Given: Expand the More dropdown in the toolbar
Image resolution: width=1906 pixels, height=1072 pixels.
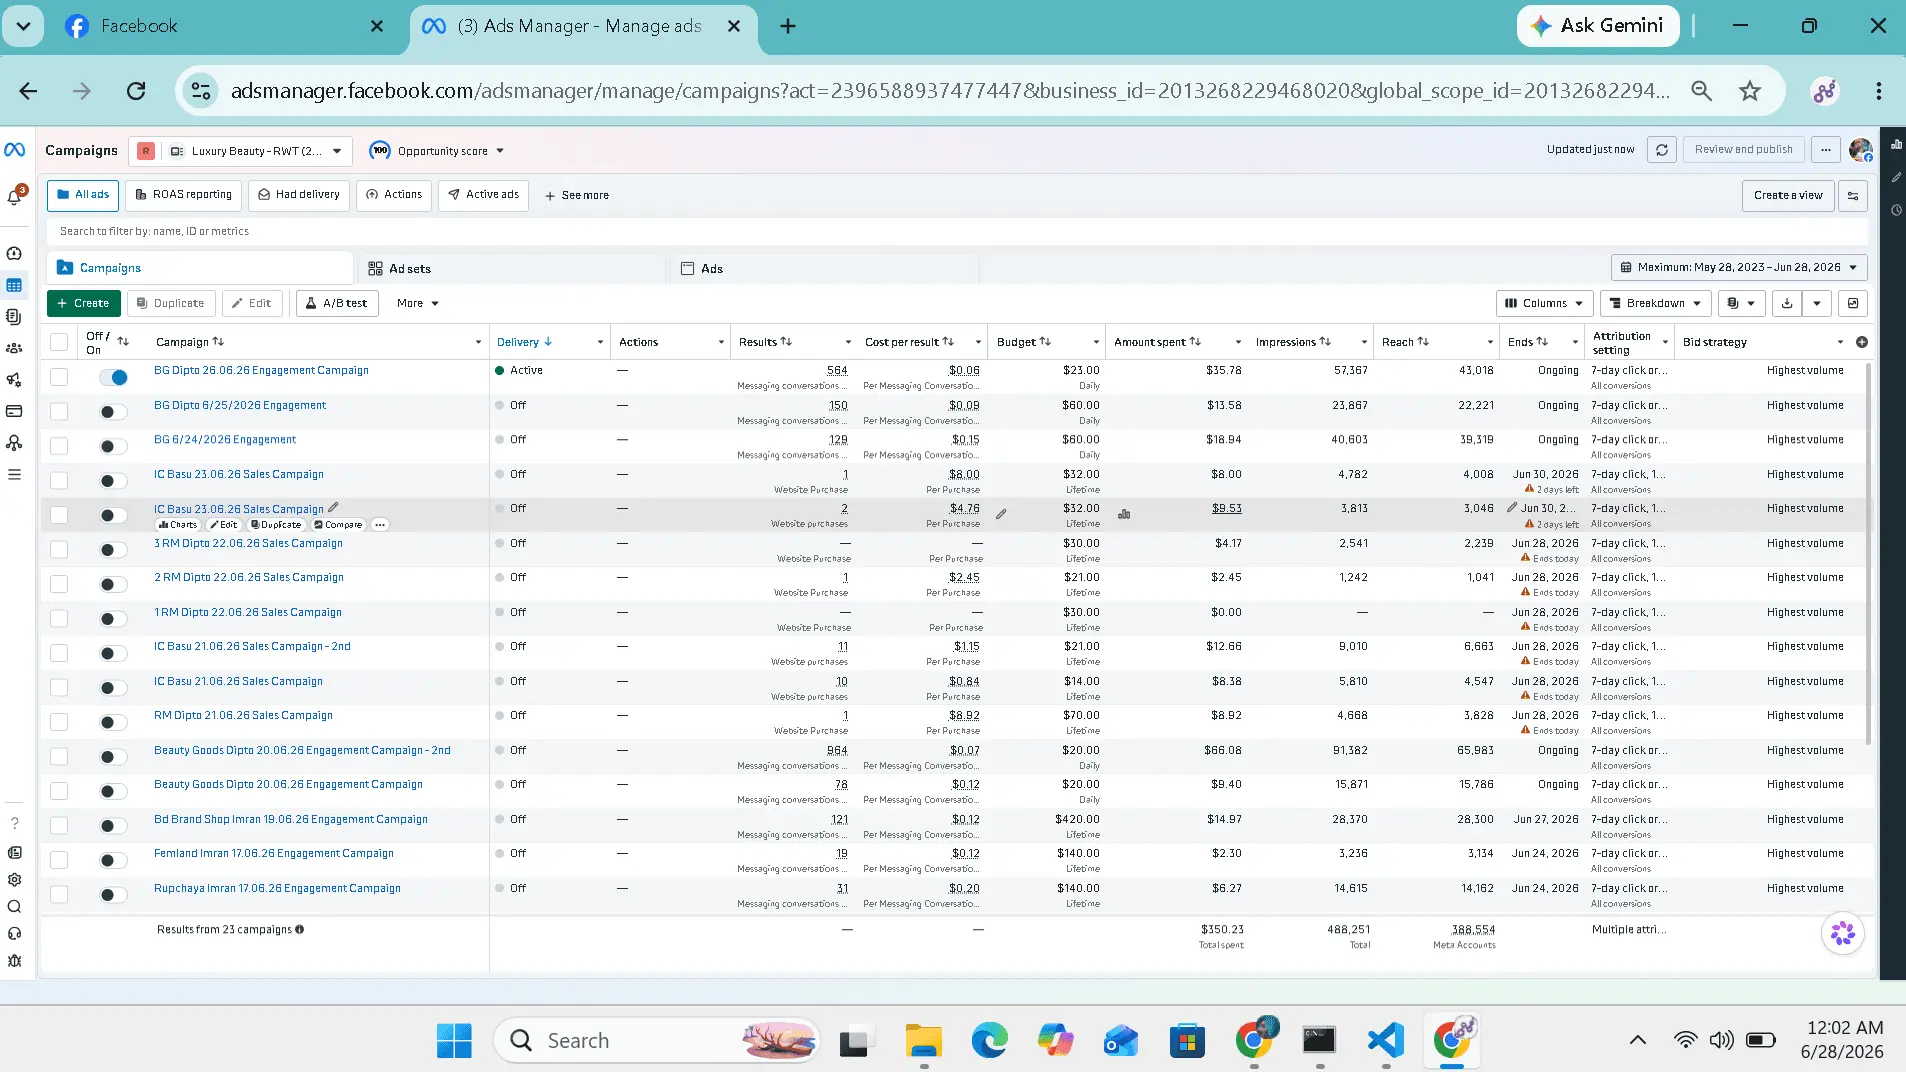Looking at the screenshot, I should click(417, 303).
